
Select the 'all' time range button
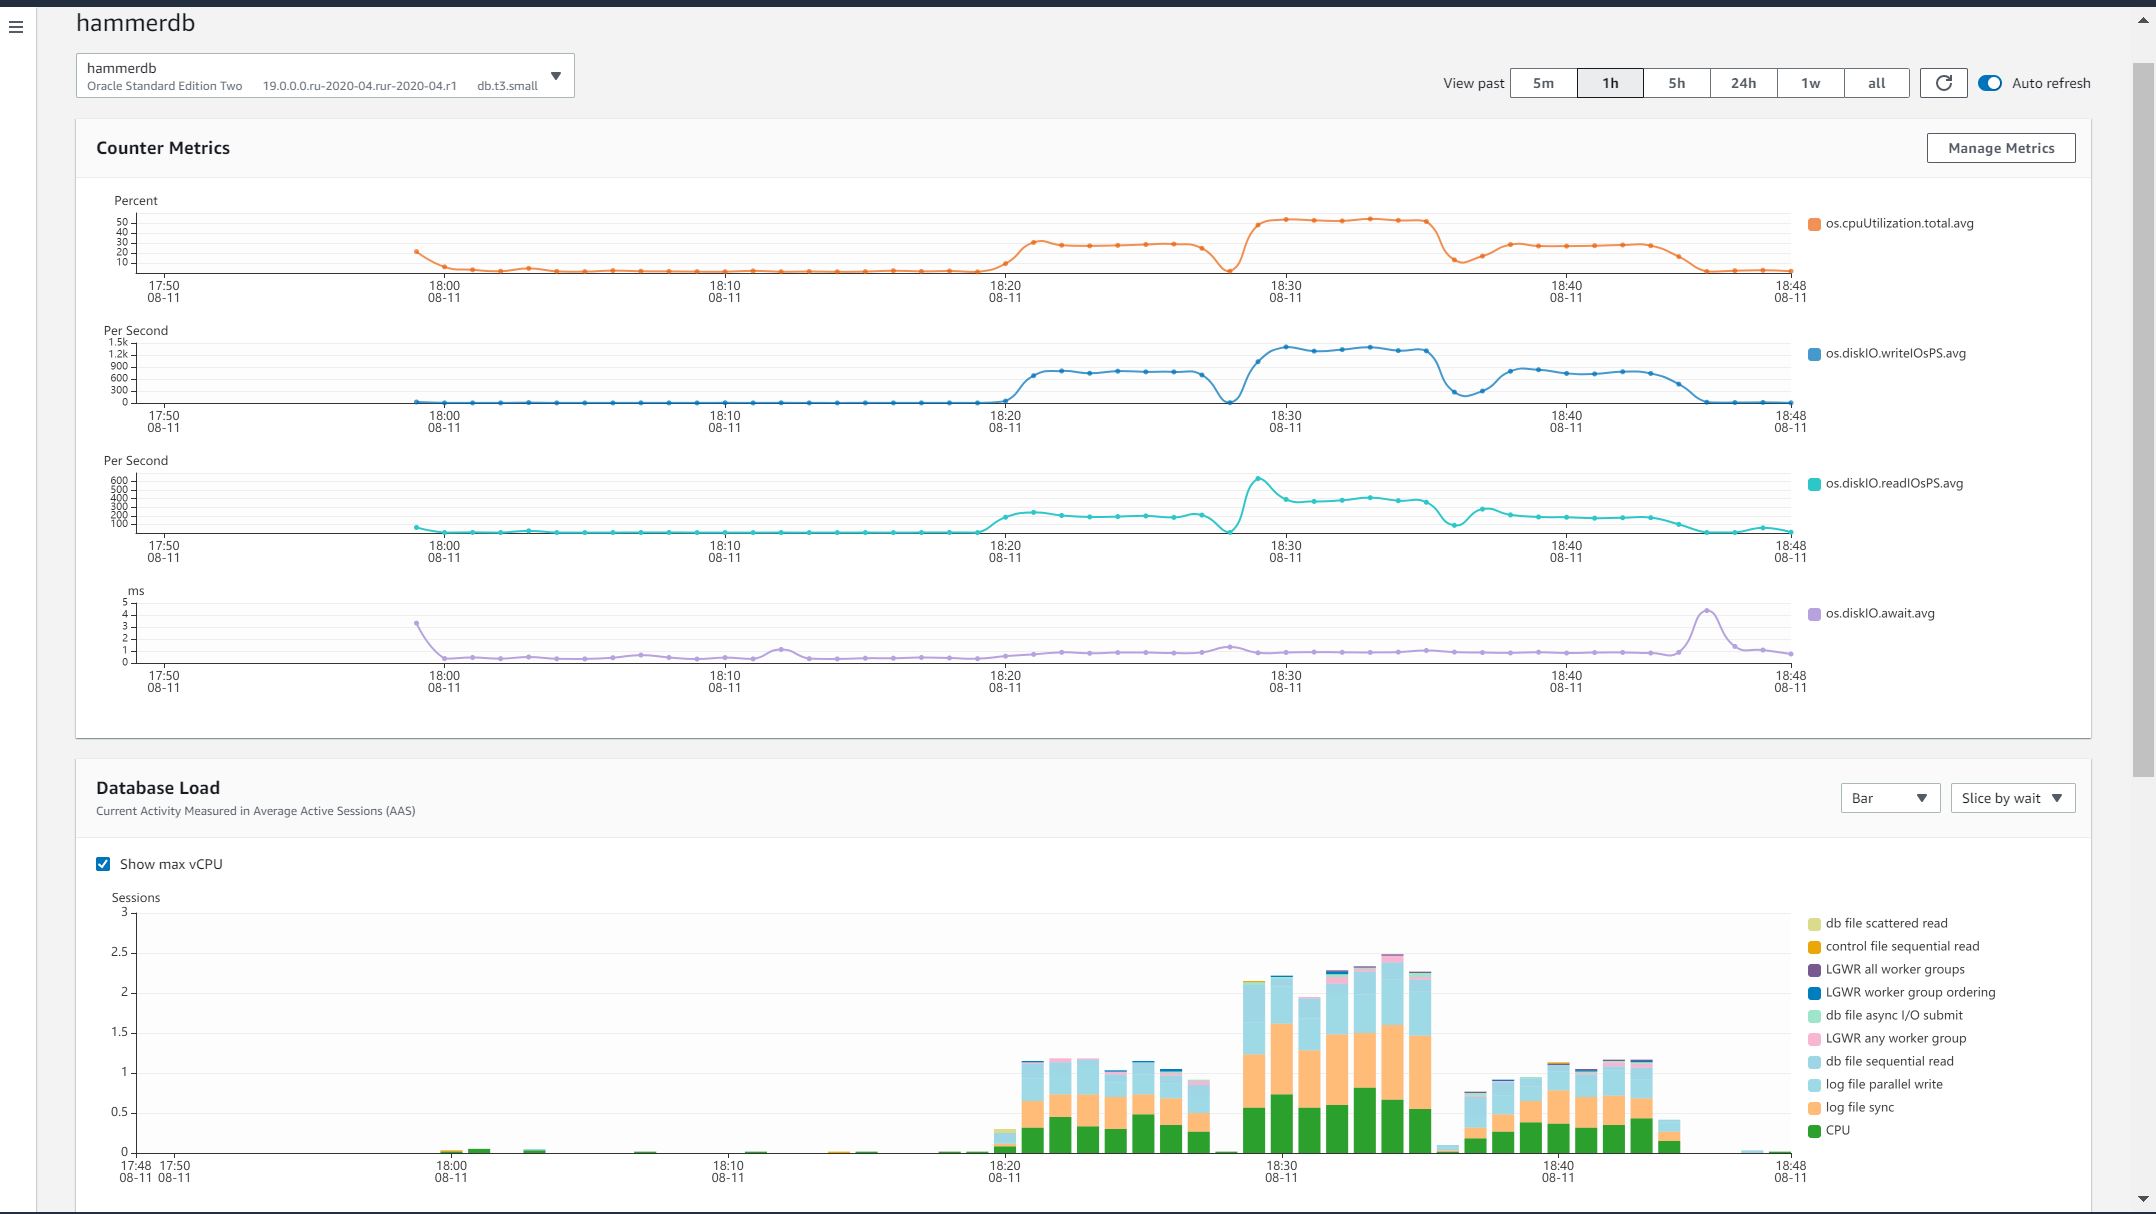[x=1876, y=83]
